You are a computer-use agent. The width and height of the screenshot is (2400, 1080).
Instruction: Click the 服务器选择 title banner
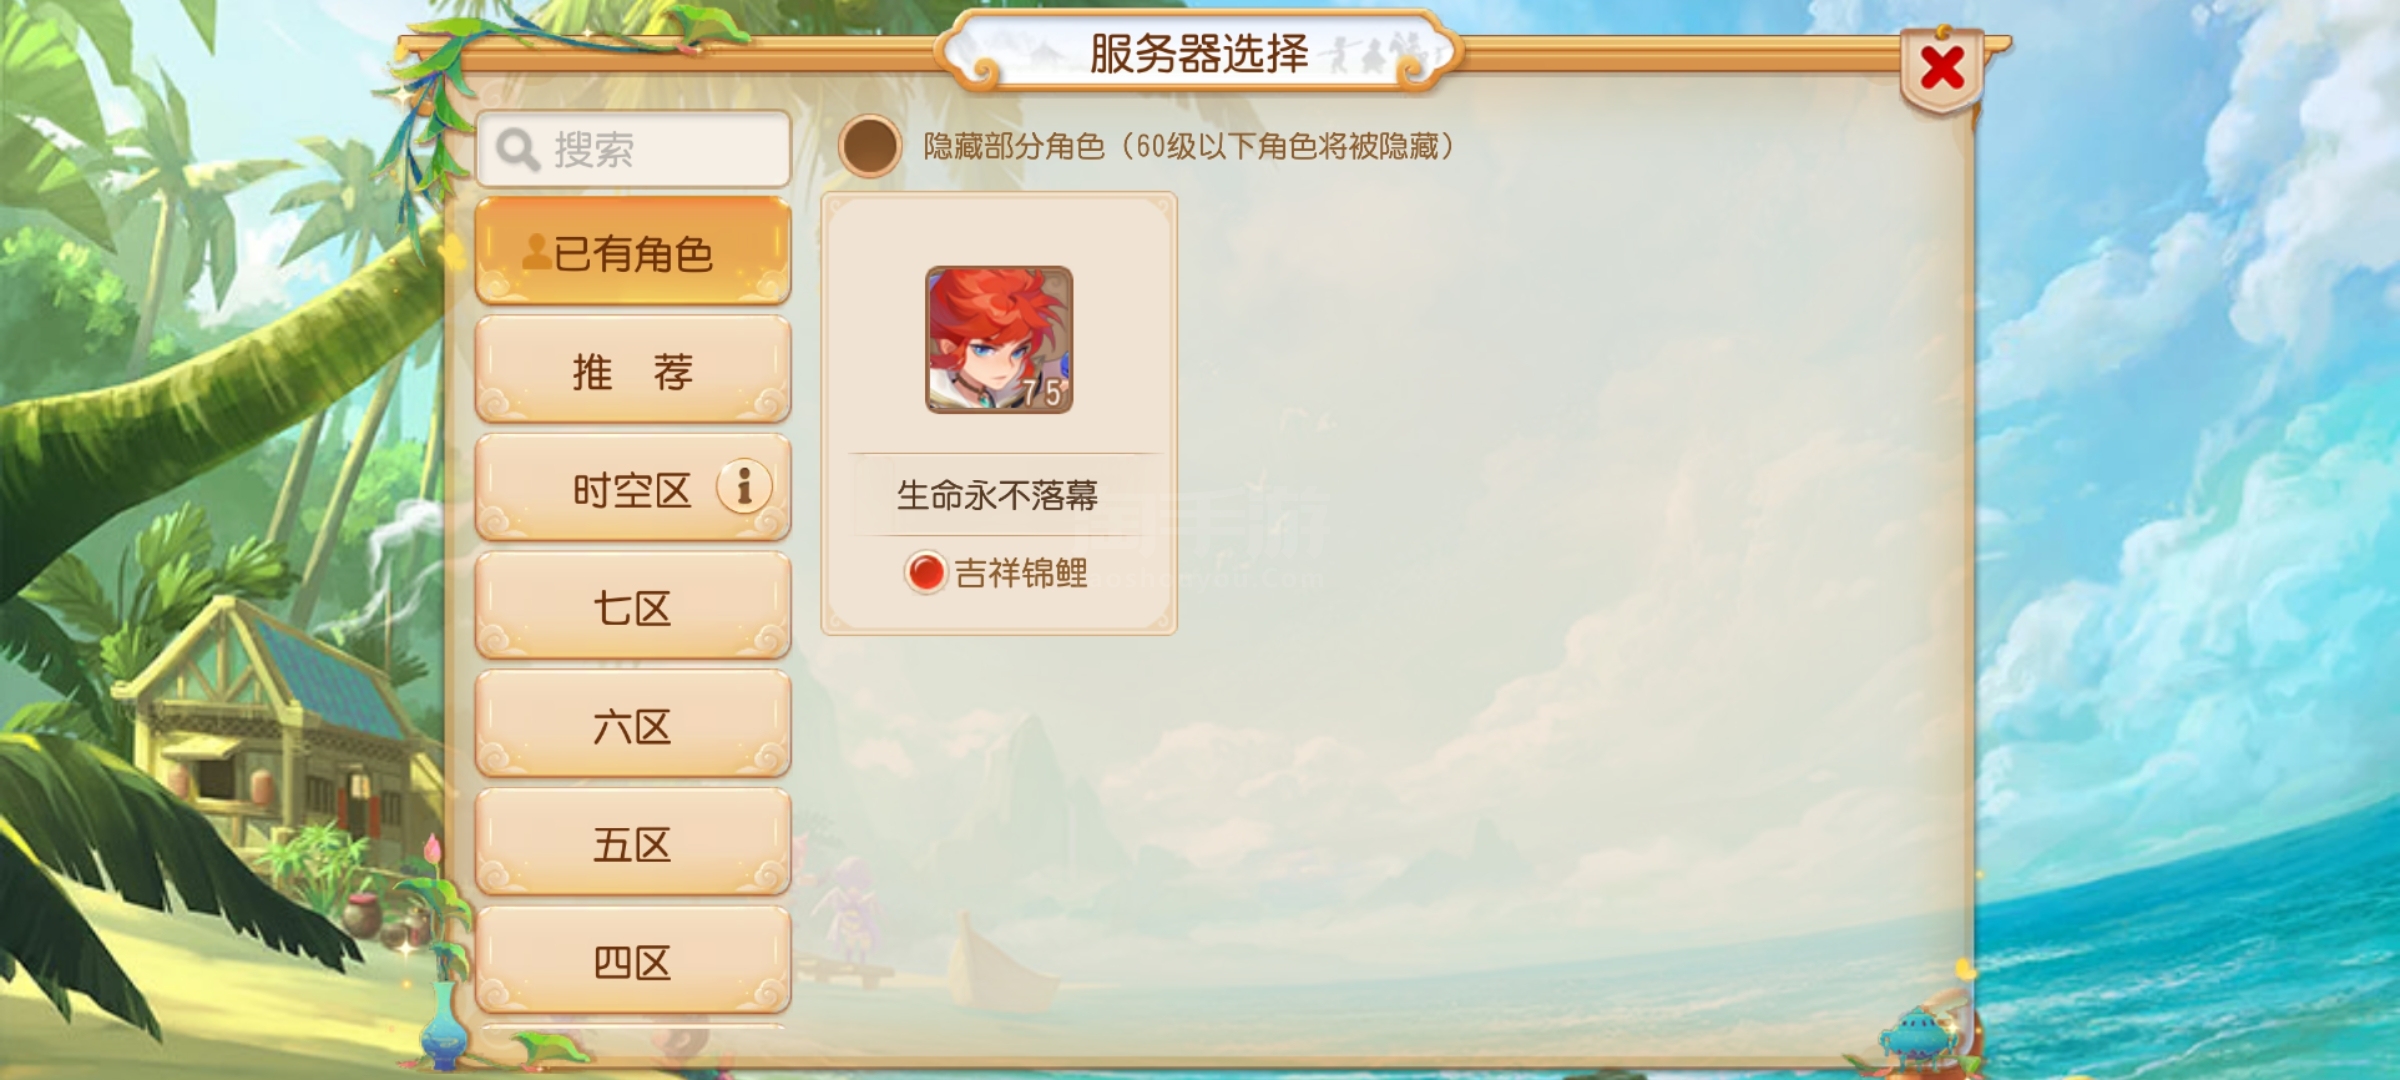1199,52
